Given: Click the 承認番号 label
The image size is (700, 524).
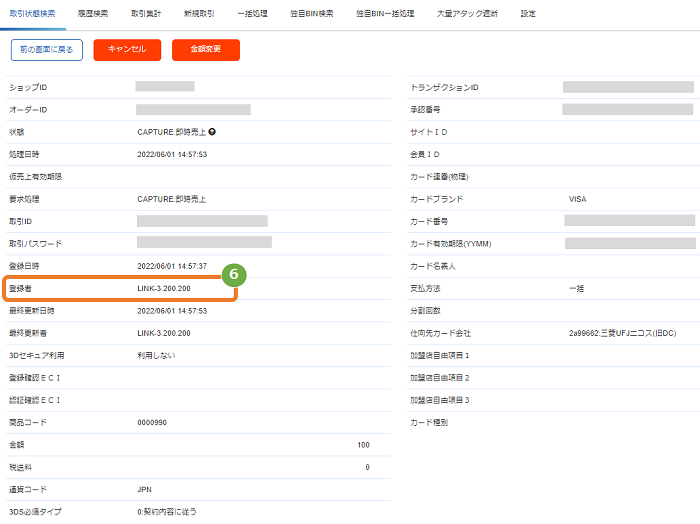Looking at the screenshot, I should [x=425, y=110].
